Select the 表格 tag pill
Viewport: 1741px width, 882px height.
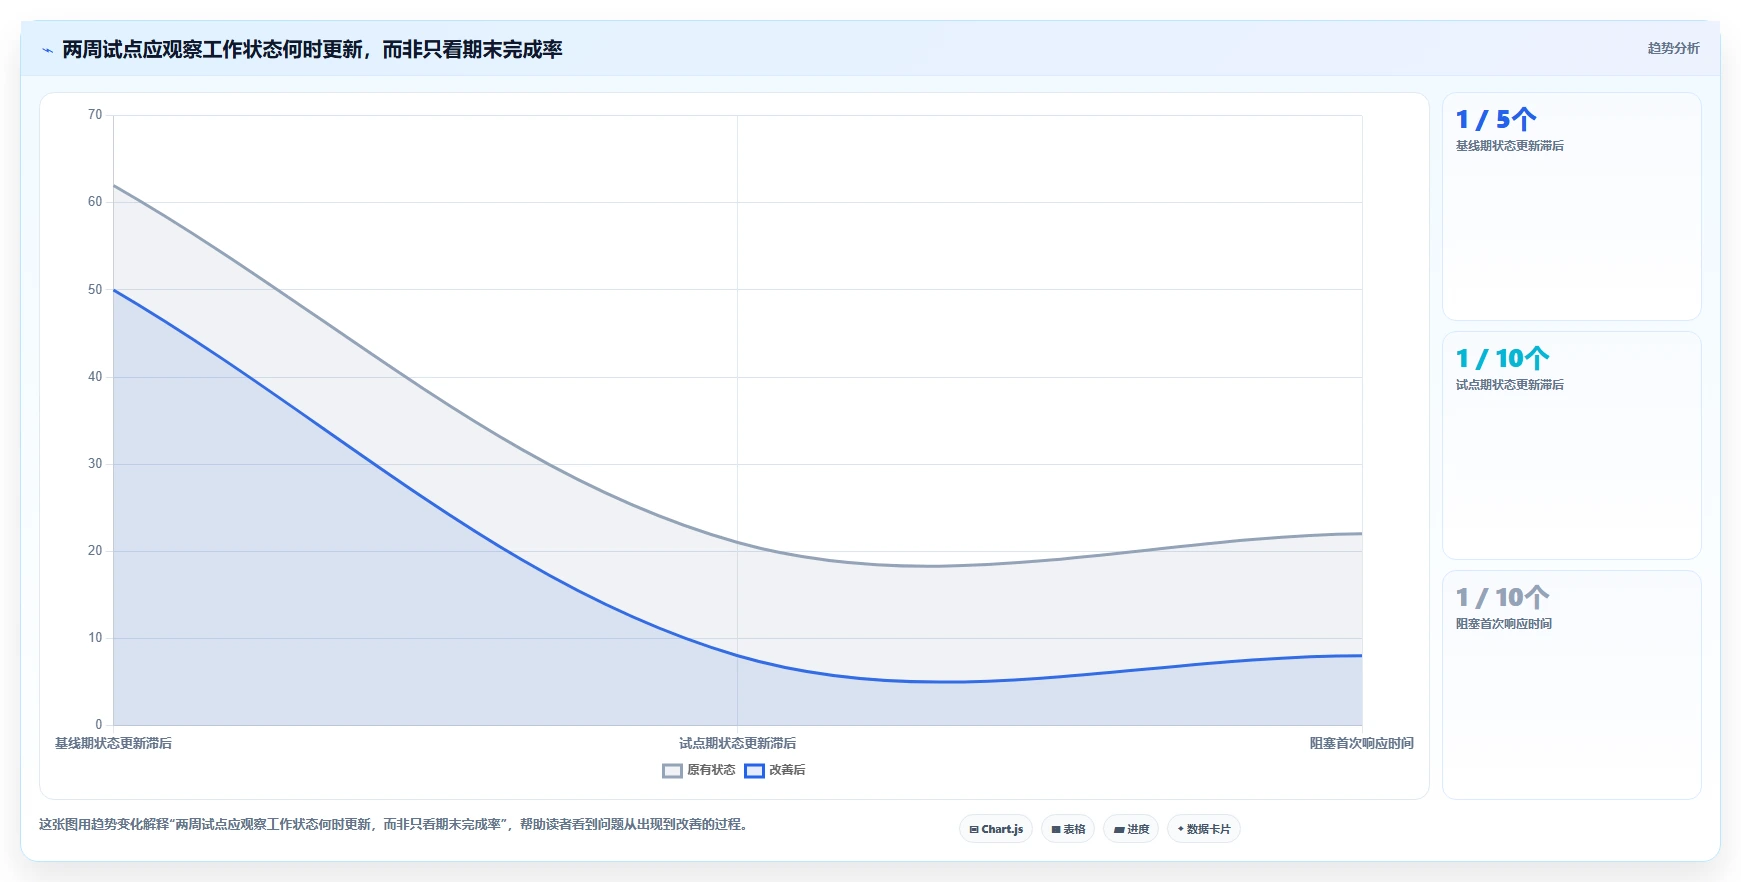click(1068, 829)
